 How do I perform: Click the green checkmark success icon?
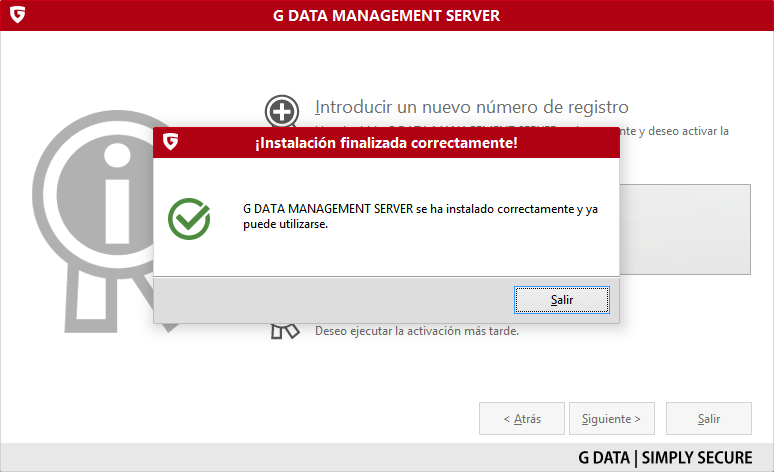pyautogui.click(x=189, y=218)
